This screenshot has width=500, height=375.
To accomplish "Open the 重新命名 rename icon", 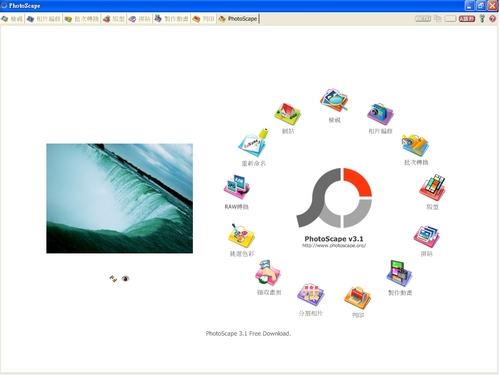I will click(254, 143).
